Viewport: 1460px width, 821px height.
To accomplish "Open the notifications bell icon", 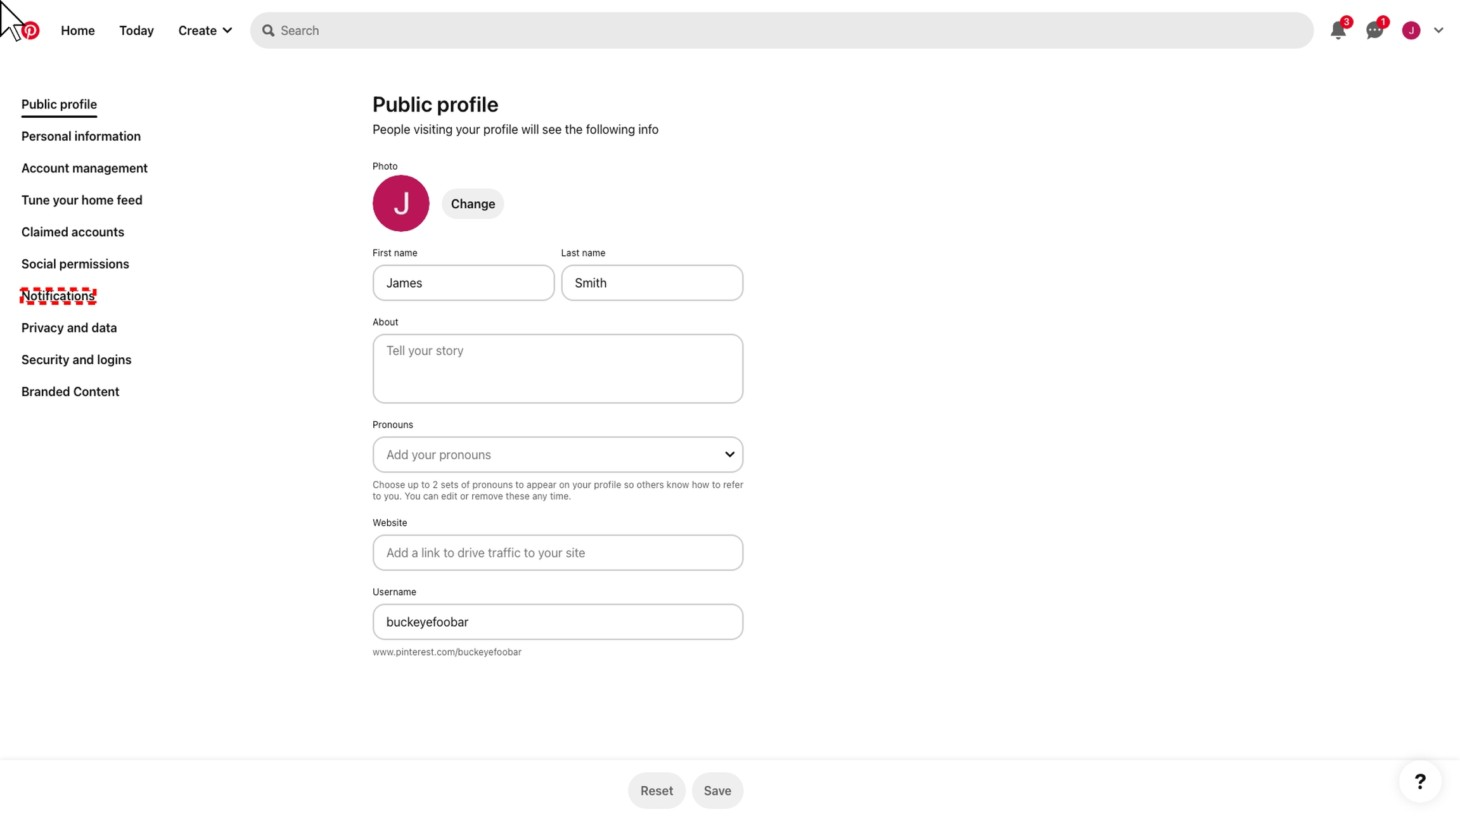I will coord(1338,31).
